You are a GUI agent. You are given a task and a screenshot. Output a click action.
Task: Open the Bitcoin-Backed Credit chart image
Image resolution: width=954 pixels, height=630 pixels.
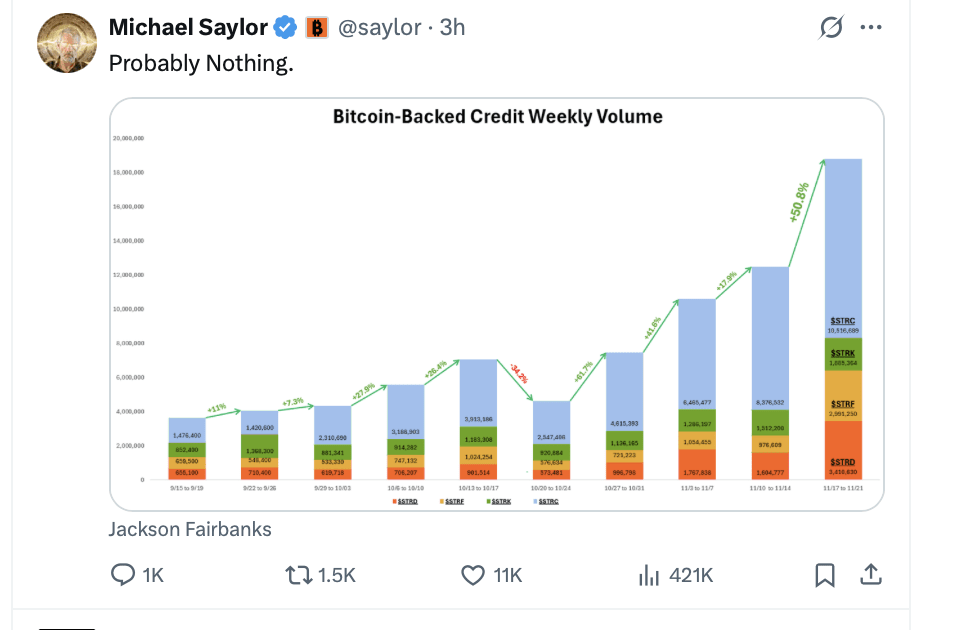coord(497,300)
